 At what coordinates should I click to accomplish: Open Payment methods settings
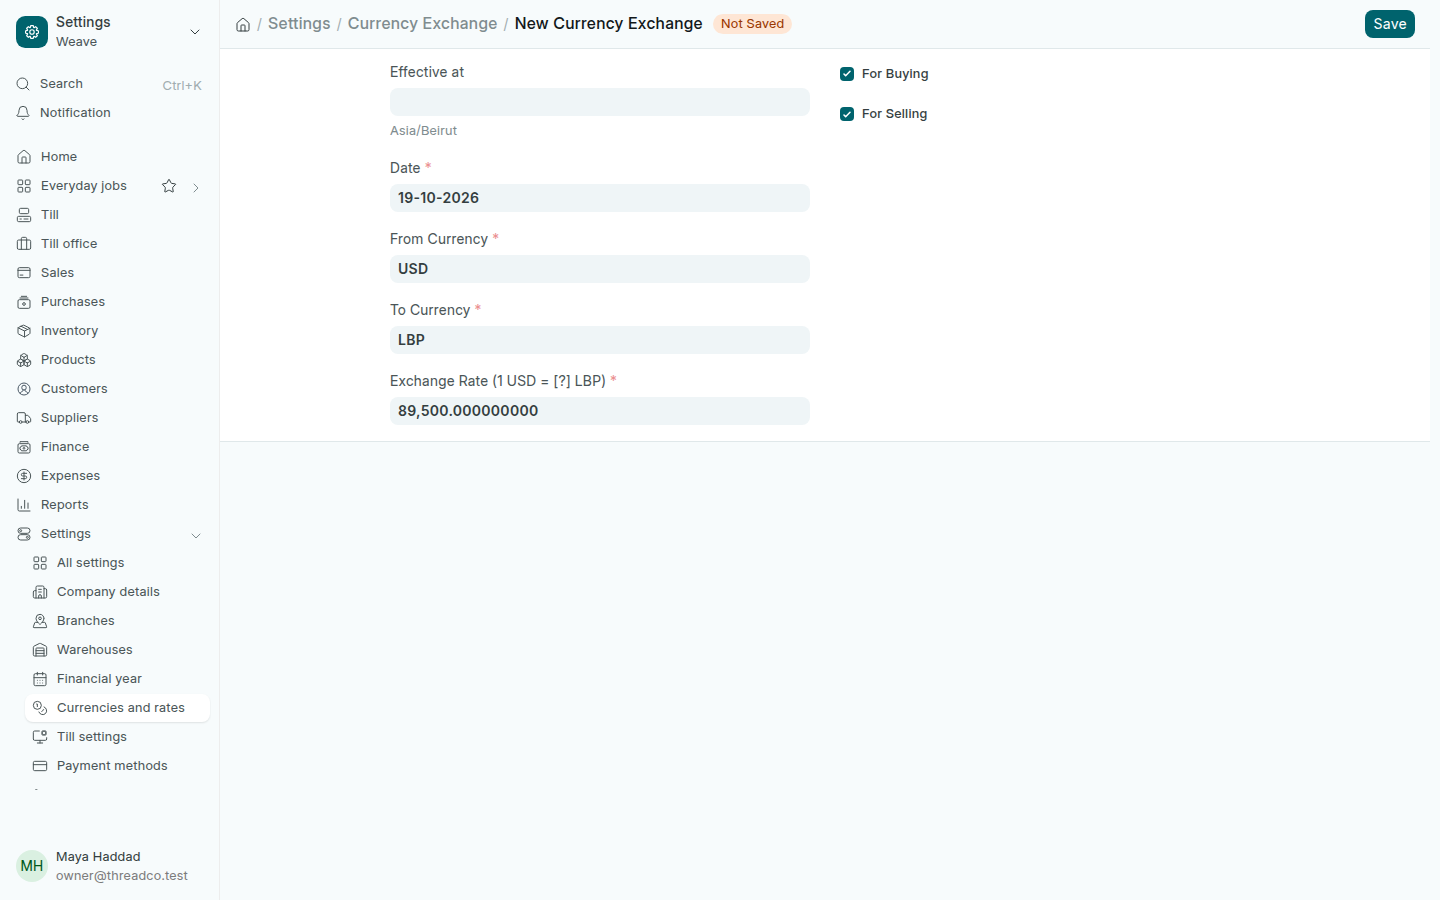point(117,766)
